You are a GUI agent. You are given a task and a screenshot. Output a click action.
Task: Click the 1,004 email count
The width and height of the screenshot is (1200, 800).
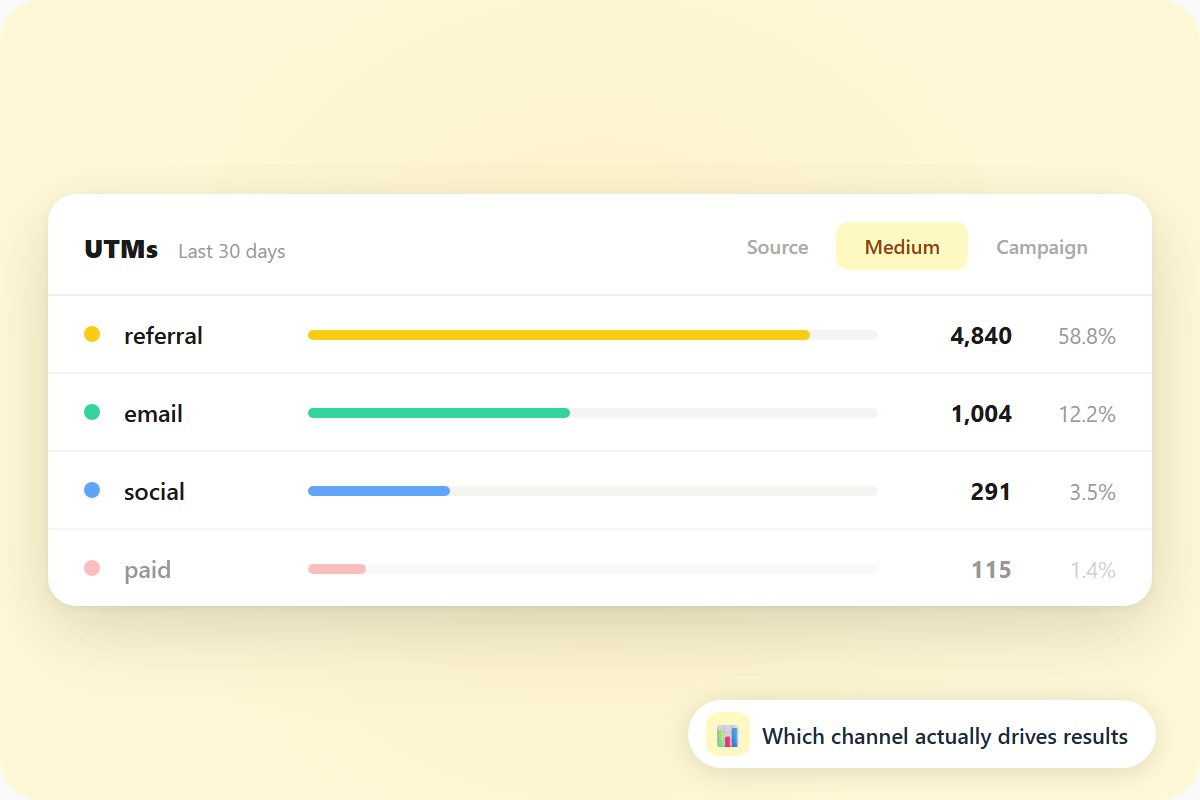click(x=981, y=414)
